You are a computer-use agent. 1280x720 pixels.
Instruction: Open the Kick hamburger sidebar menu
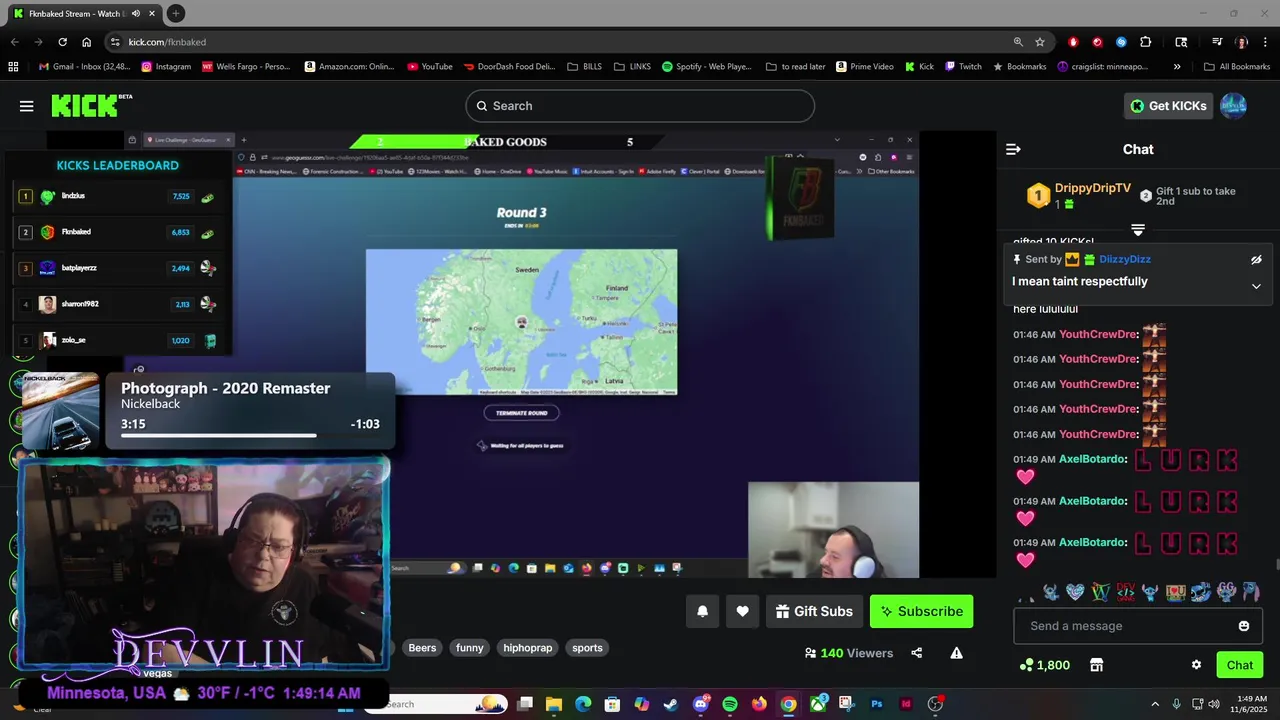(x=27, y=106)
